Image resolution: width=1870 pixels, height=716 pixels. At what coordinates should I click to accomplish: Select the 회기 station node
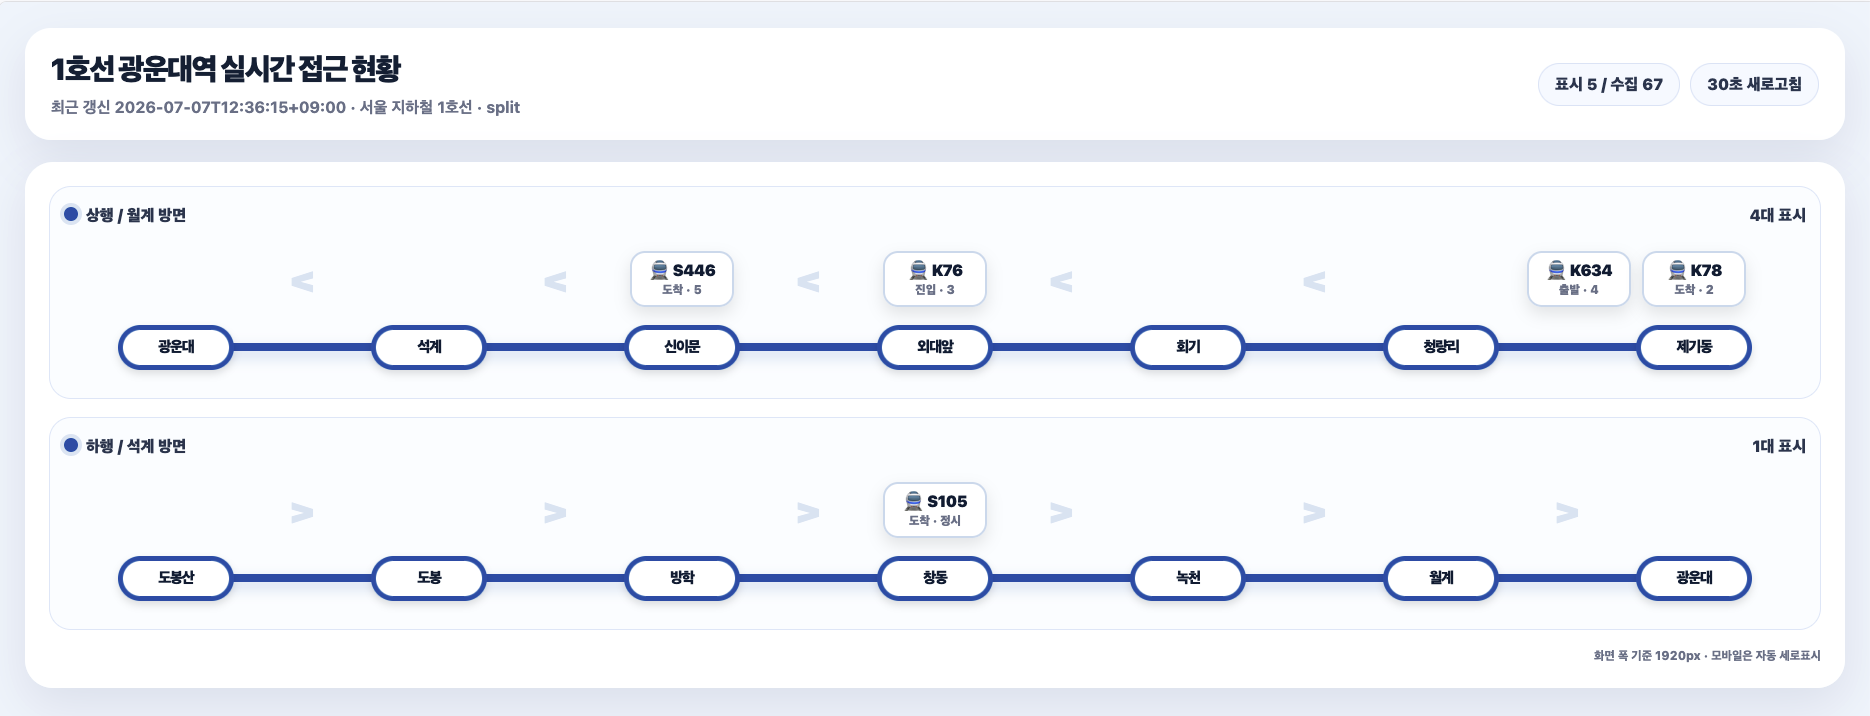click(x=1188, y=347)
